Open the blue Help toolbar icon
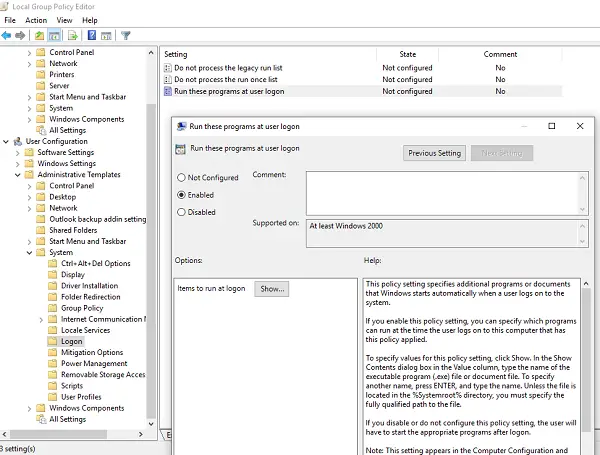Screen dimensions: 600x455 coord(94,36)
